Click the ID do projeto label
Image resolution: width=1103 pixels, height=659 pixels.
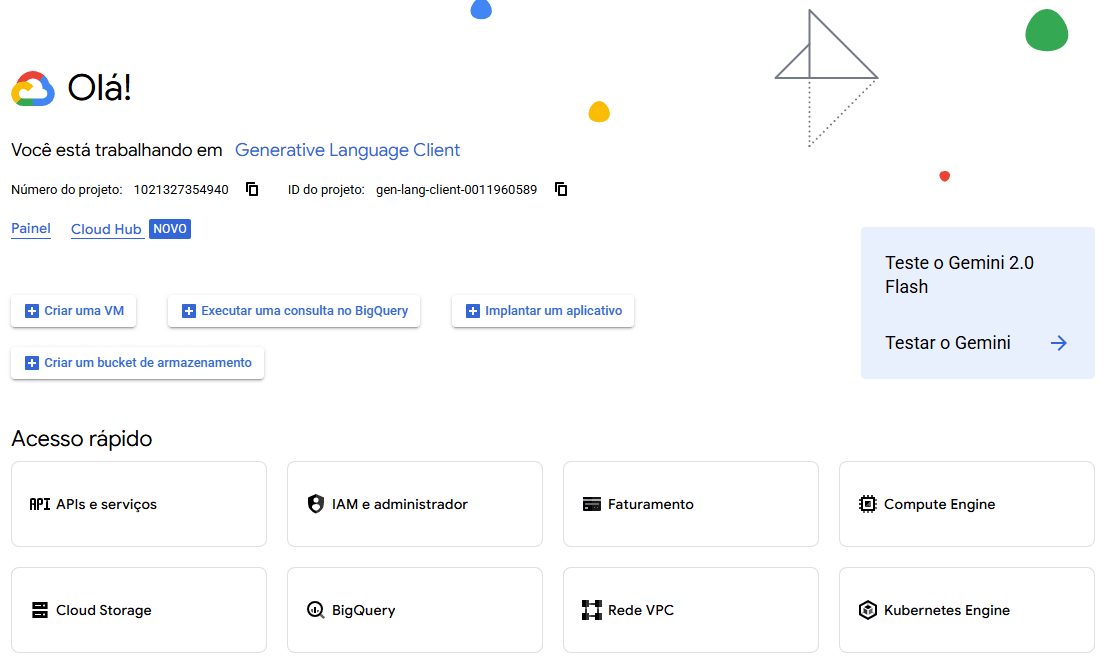pos(326,190)
